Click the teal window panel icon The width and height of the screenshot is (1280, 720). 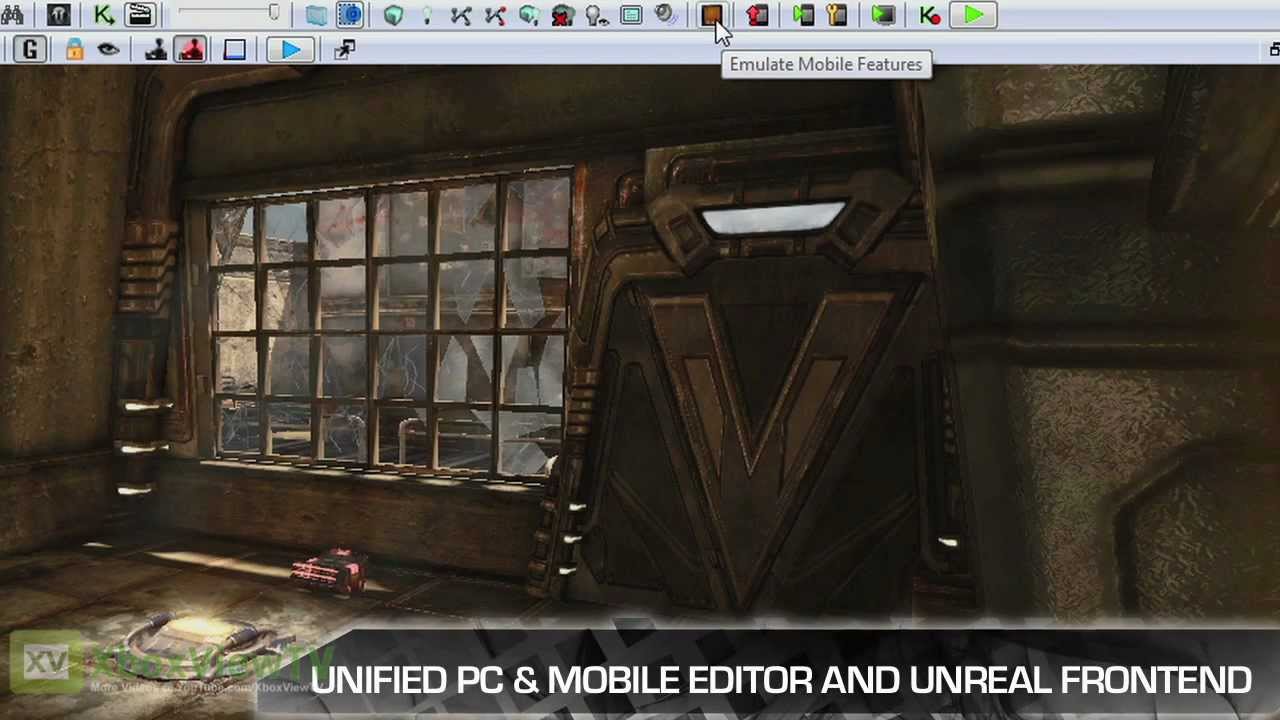[631, 15]
